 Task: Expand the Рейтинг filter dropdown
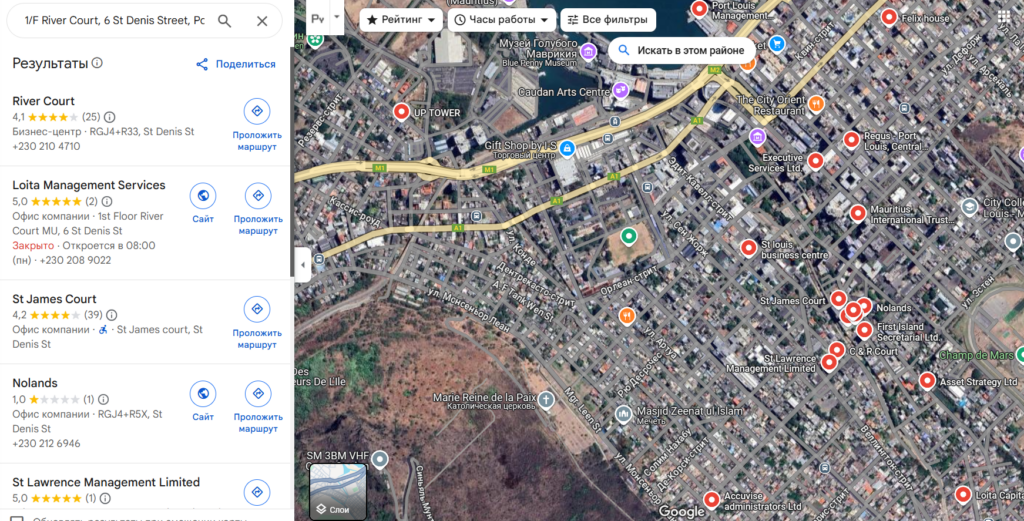(401, 20)
